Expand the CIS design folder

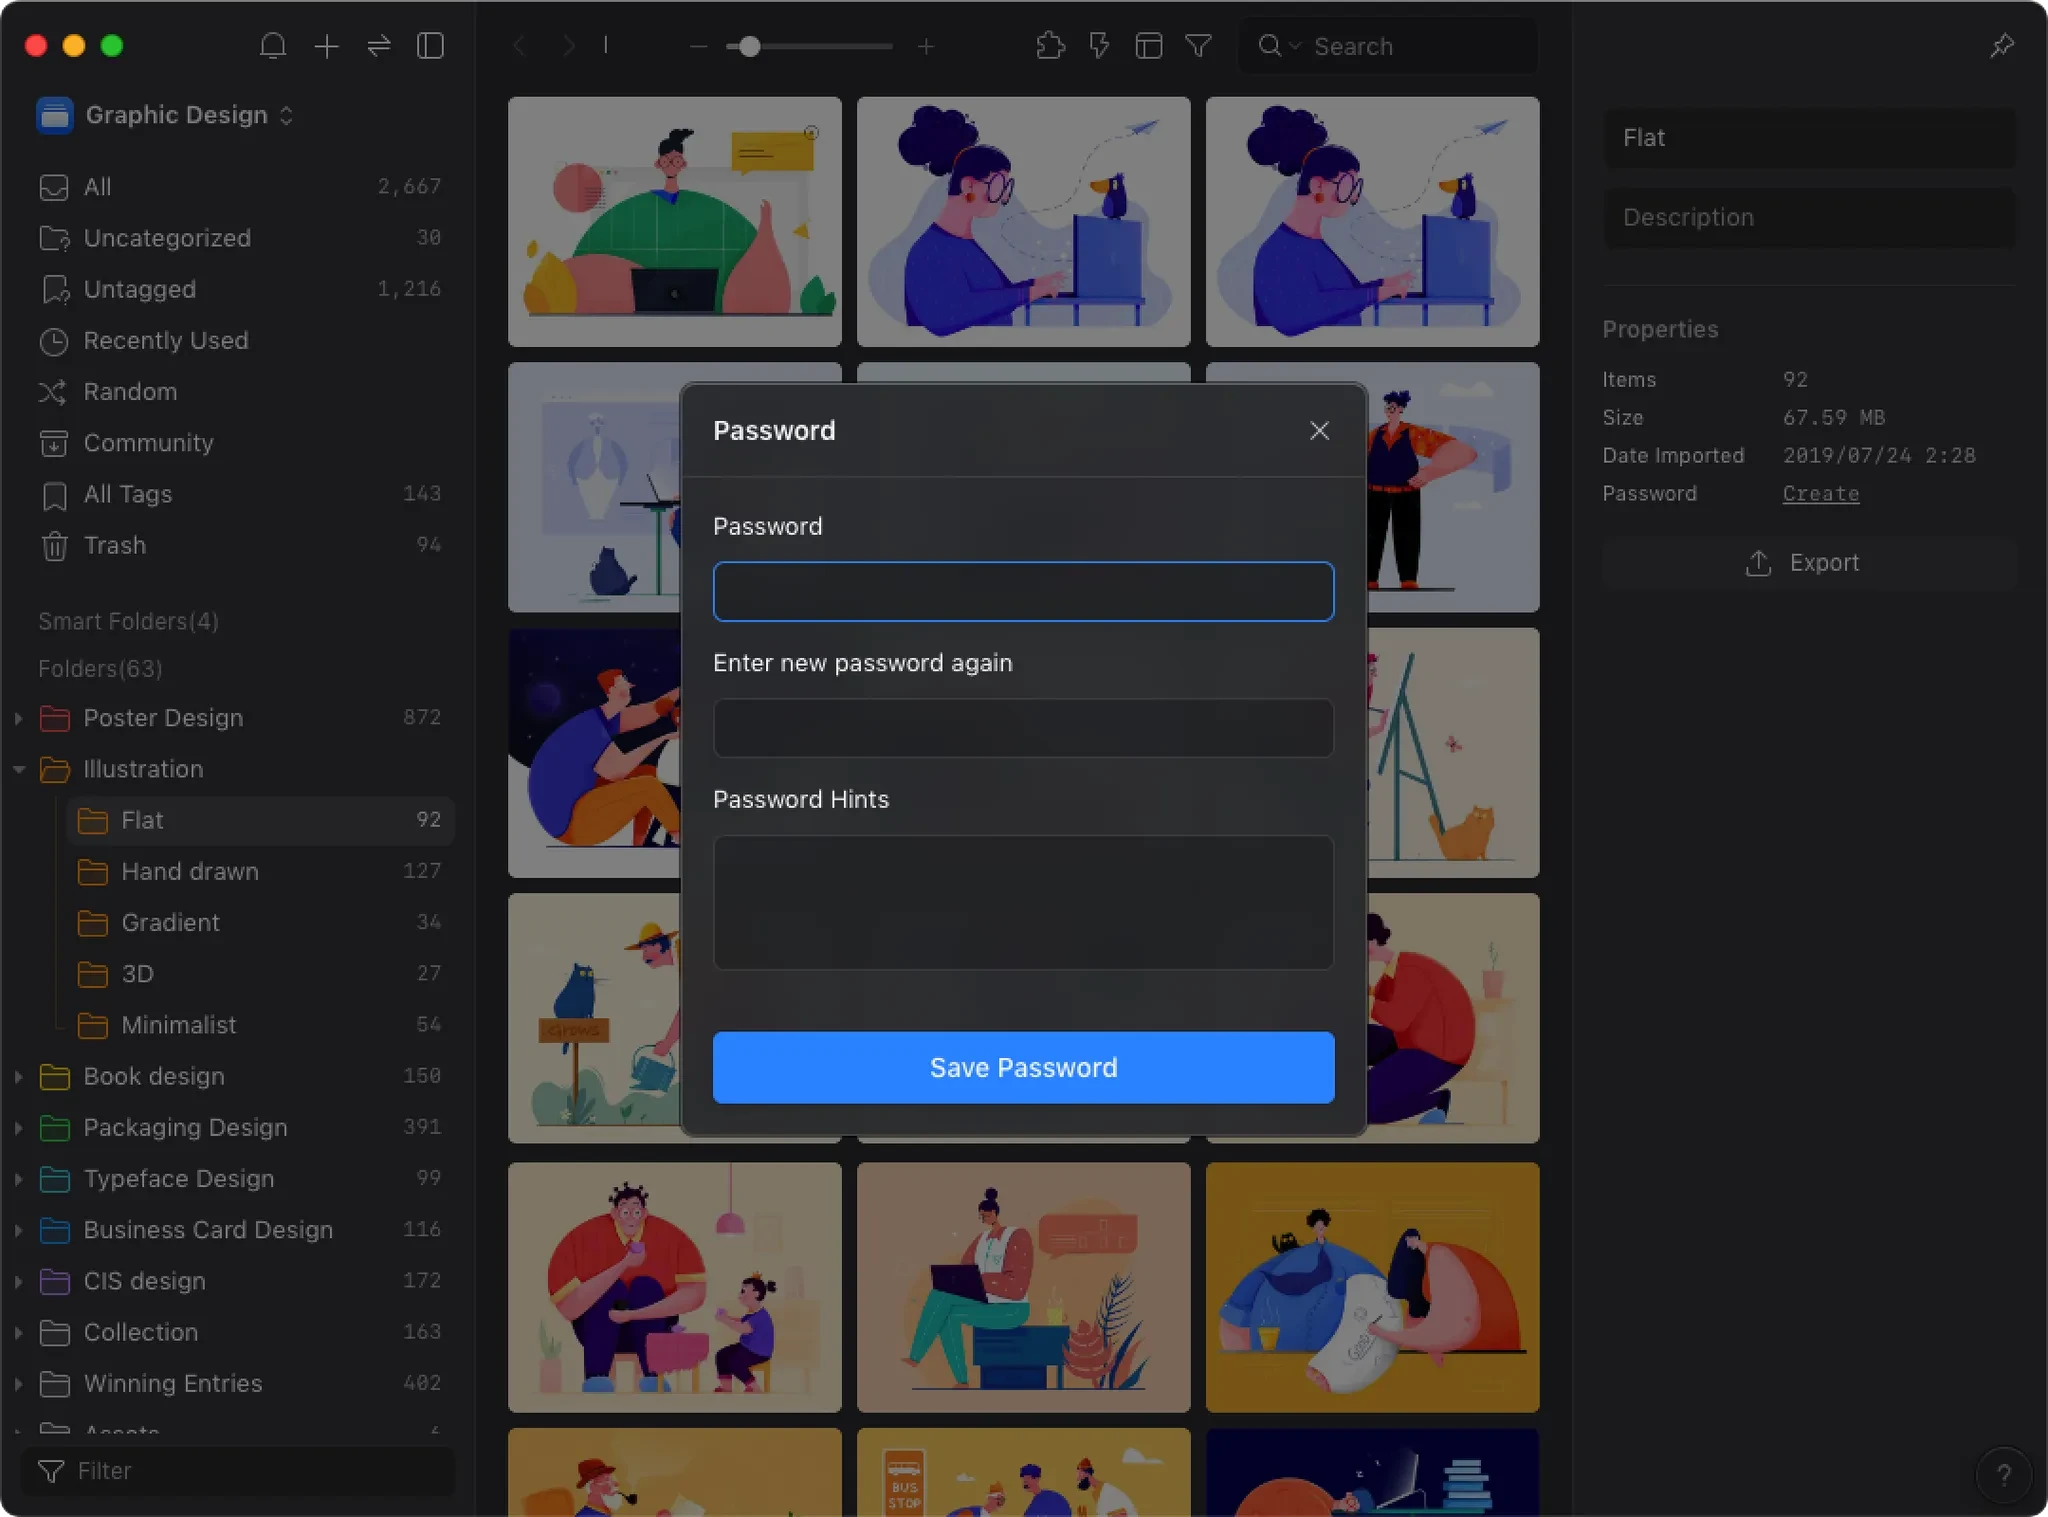tap(18, 1281)
